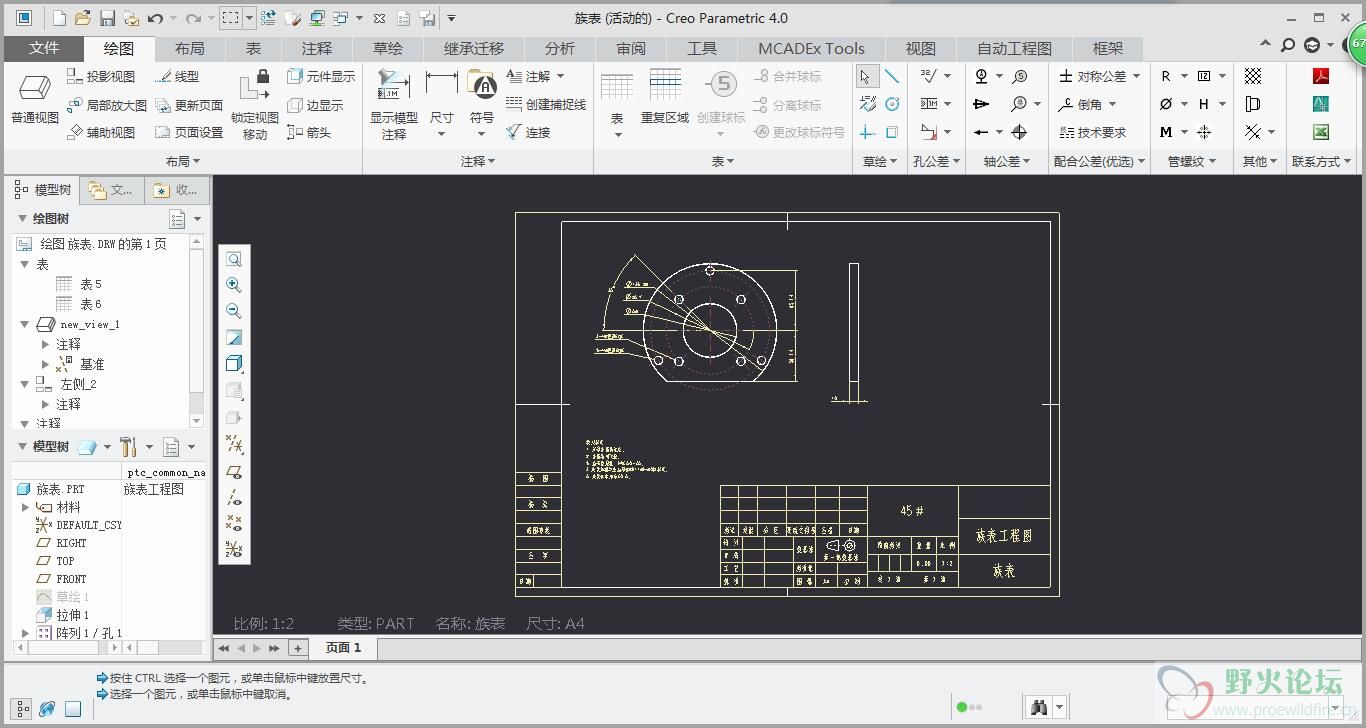
Task: Click the 普通视图 general view icon
Action: point(35,99)
